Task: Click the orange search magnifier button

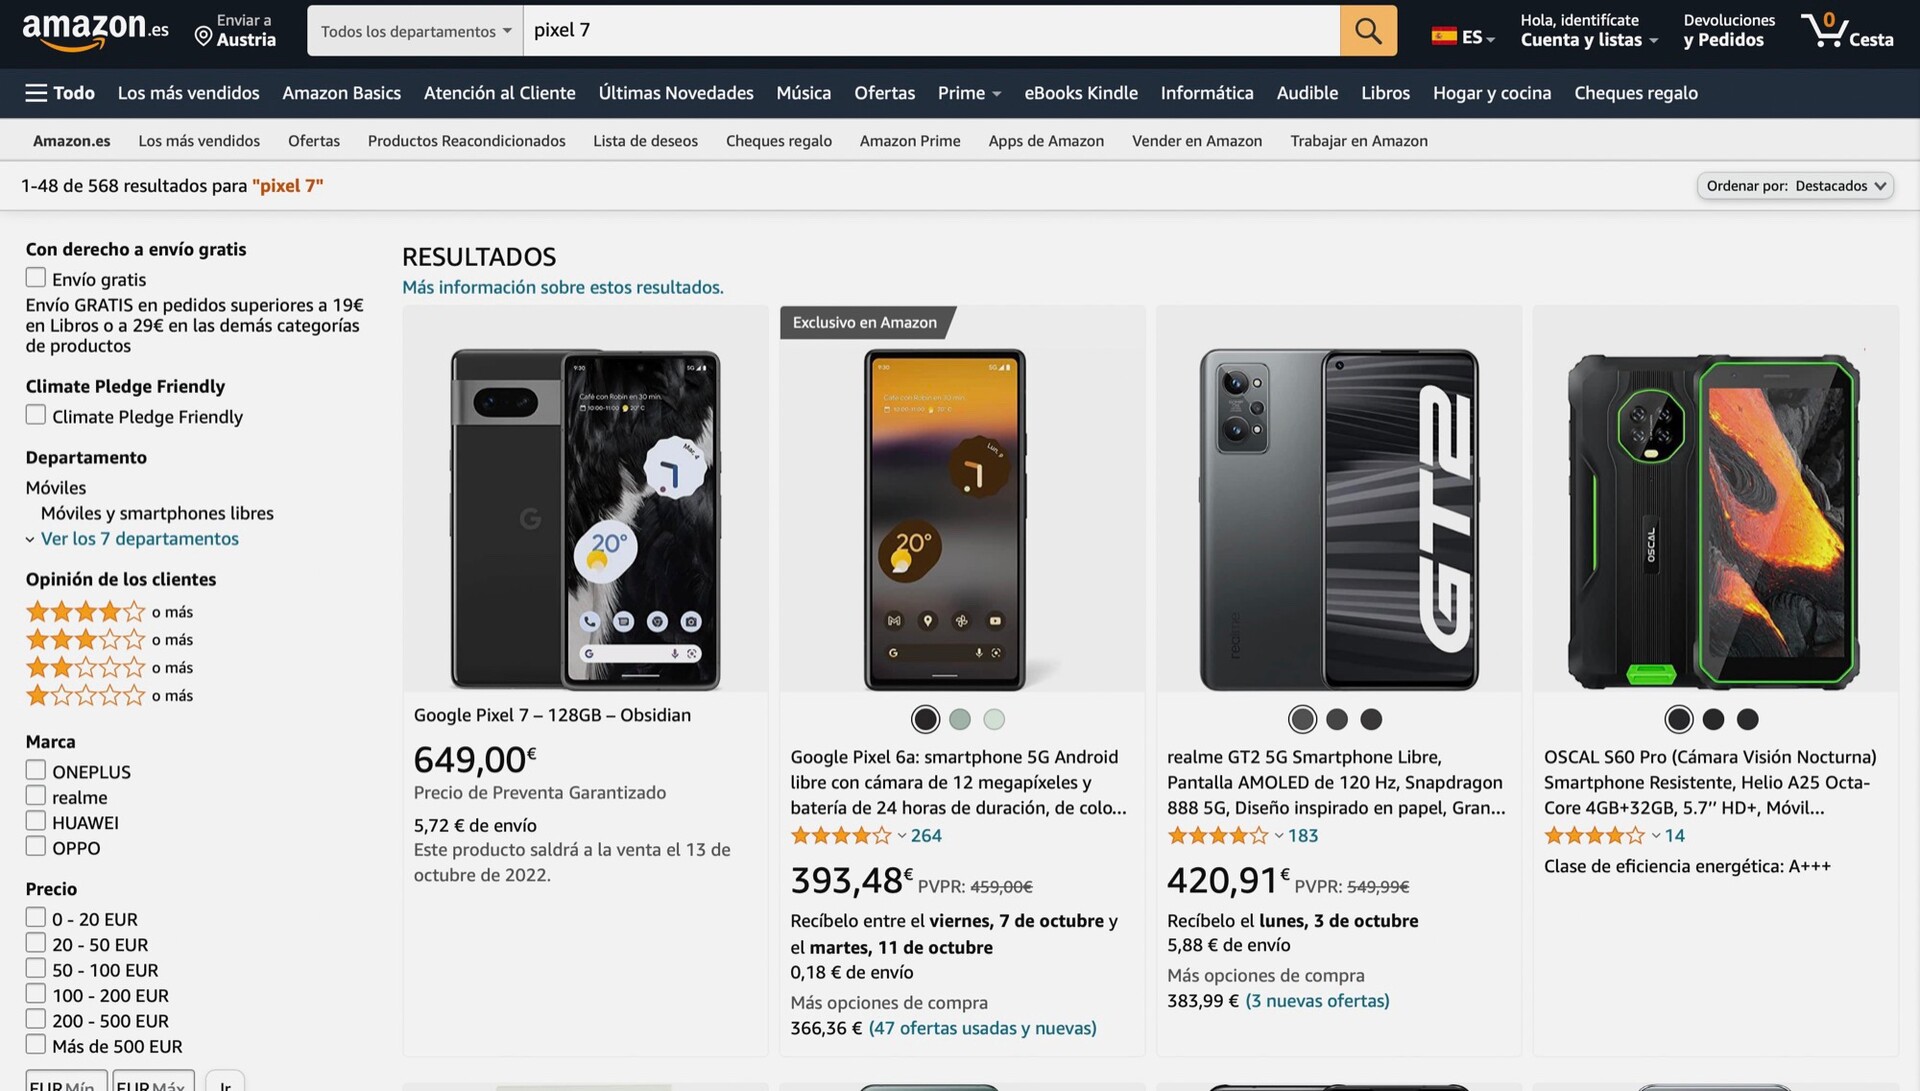Action: click(x=1368, y=31)
